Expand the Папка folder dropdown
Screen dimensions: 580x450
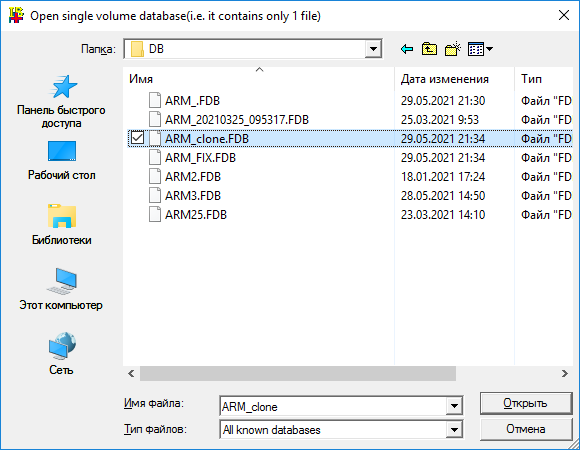tap(373, 49)
